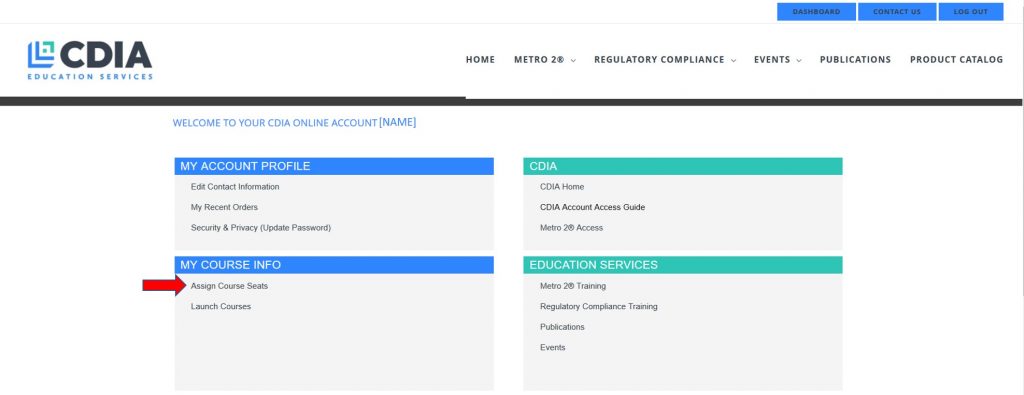
Task: Open the CDIA Account Access Guide
Action: (x=592, y=207)
